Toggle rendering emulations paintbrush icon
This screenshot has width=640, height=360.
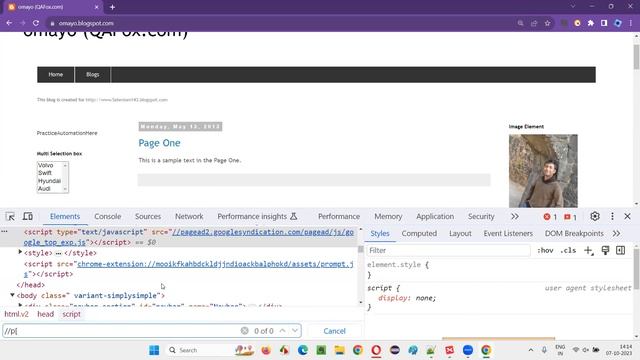605,250
